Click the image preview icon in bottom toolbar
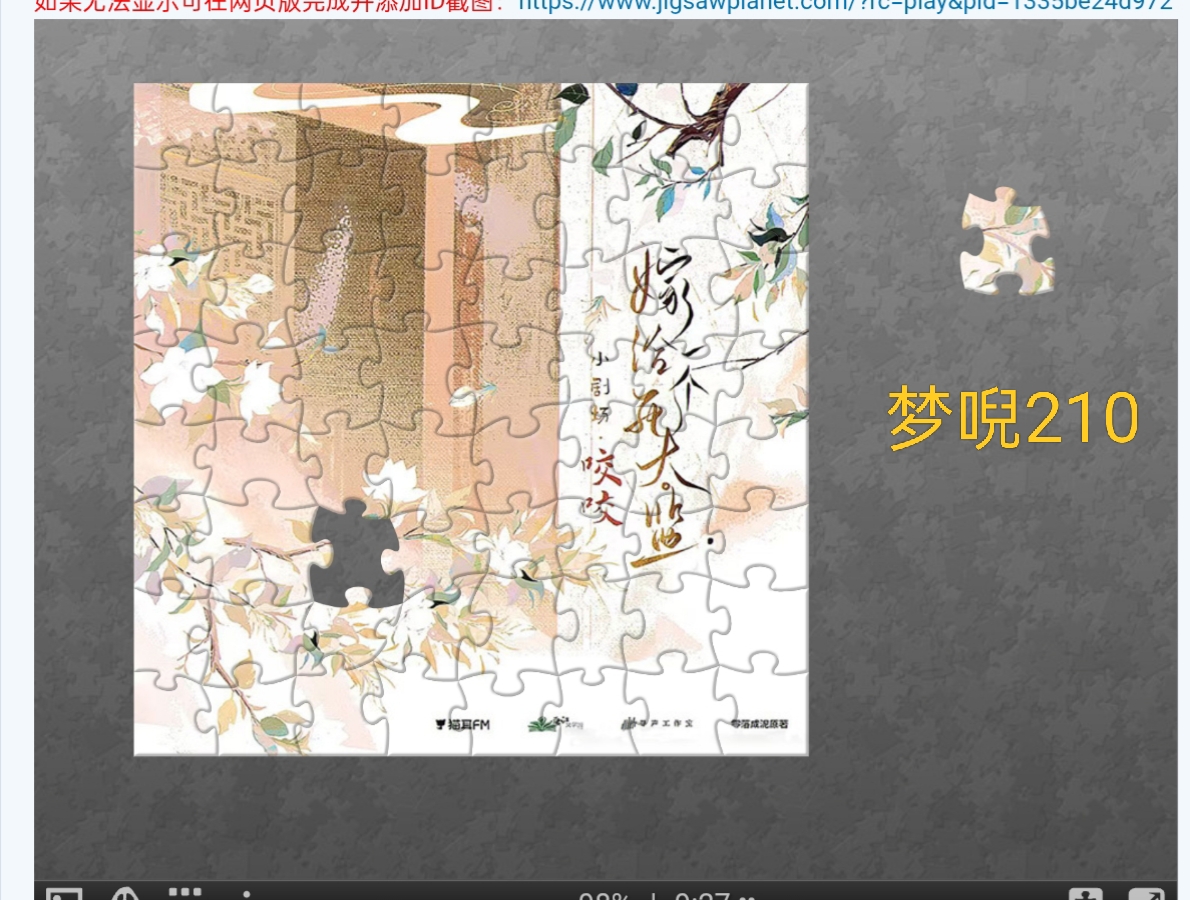 (64, 894)
